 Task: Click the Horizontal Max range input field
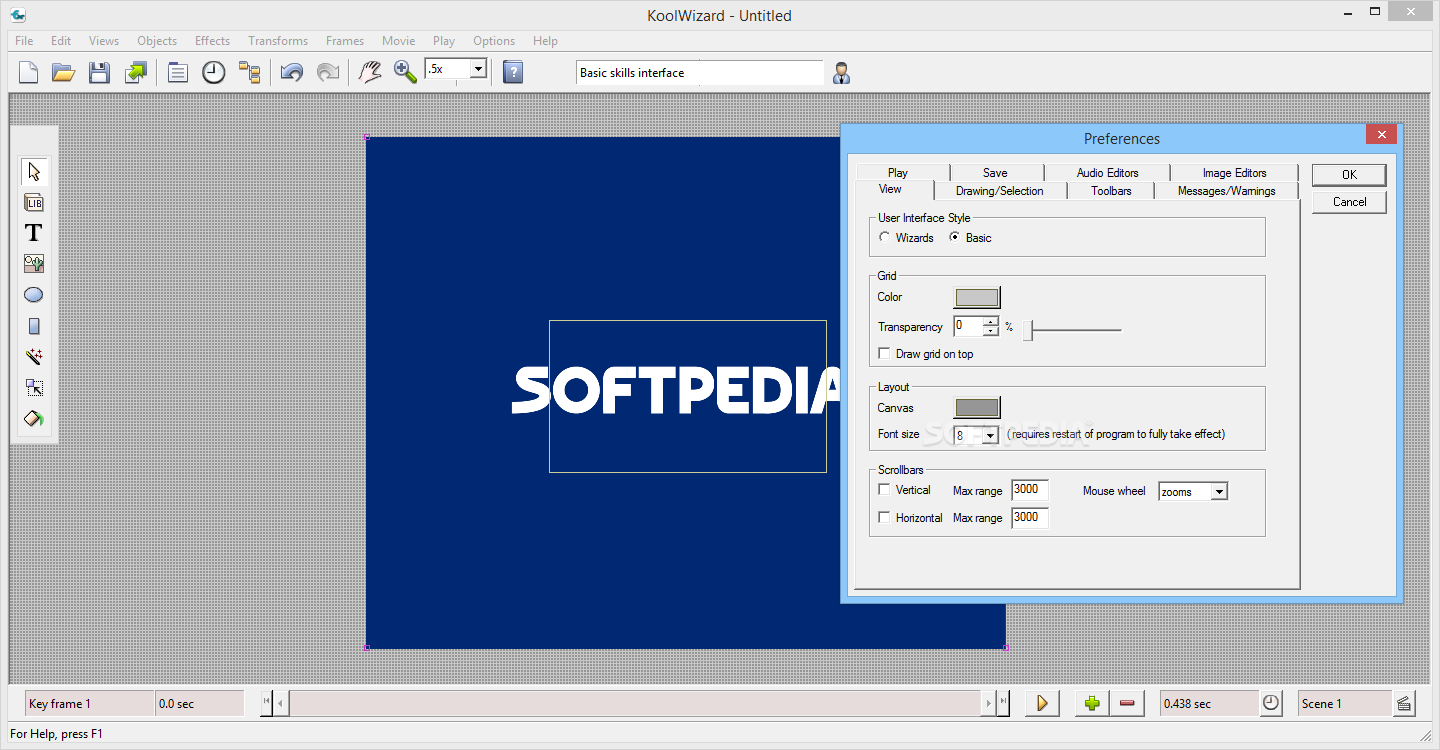(1030, 517)
